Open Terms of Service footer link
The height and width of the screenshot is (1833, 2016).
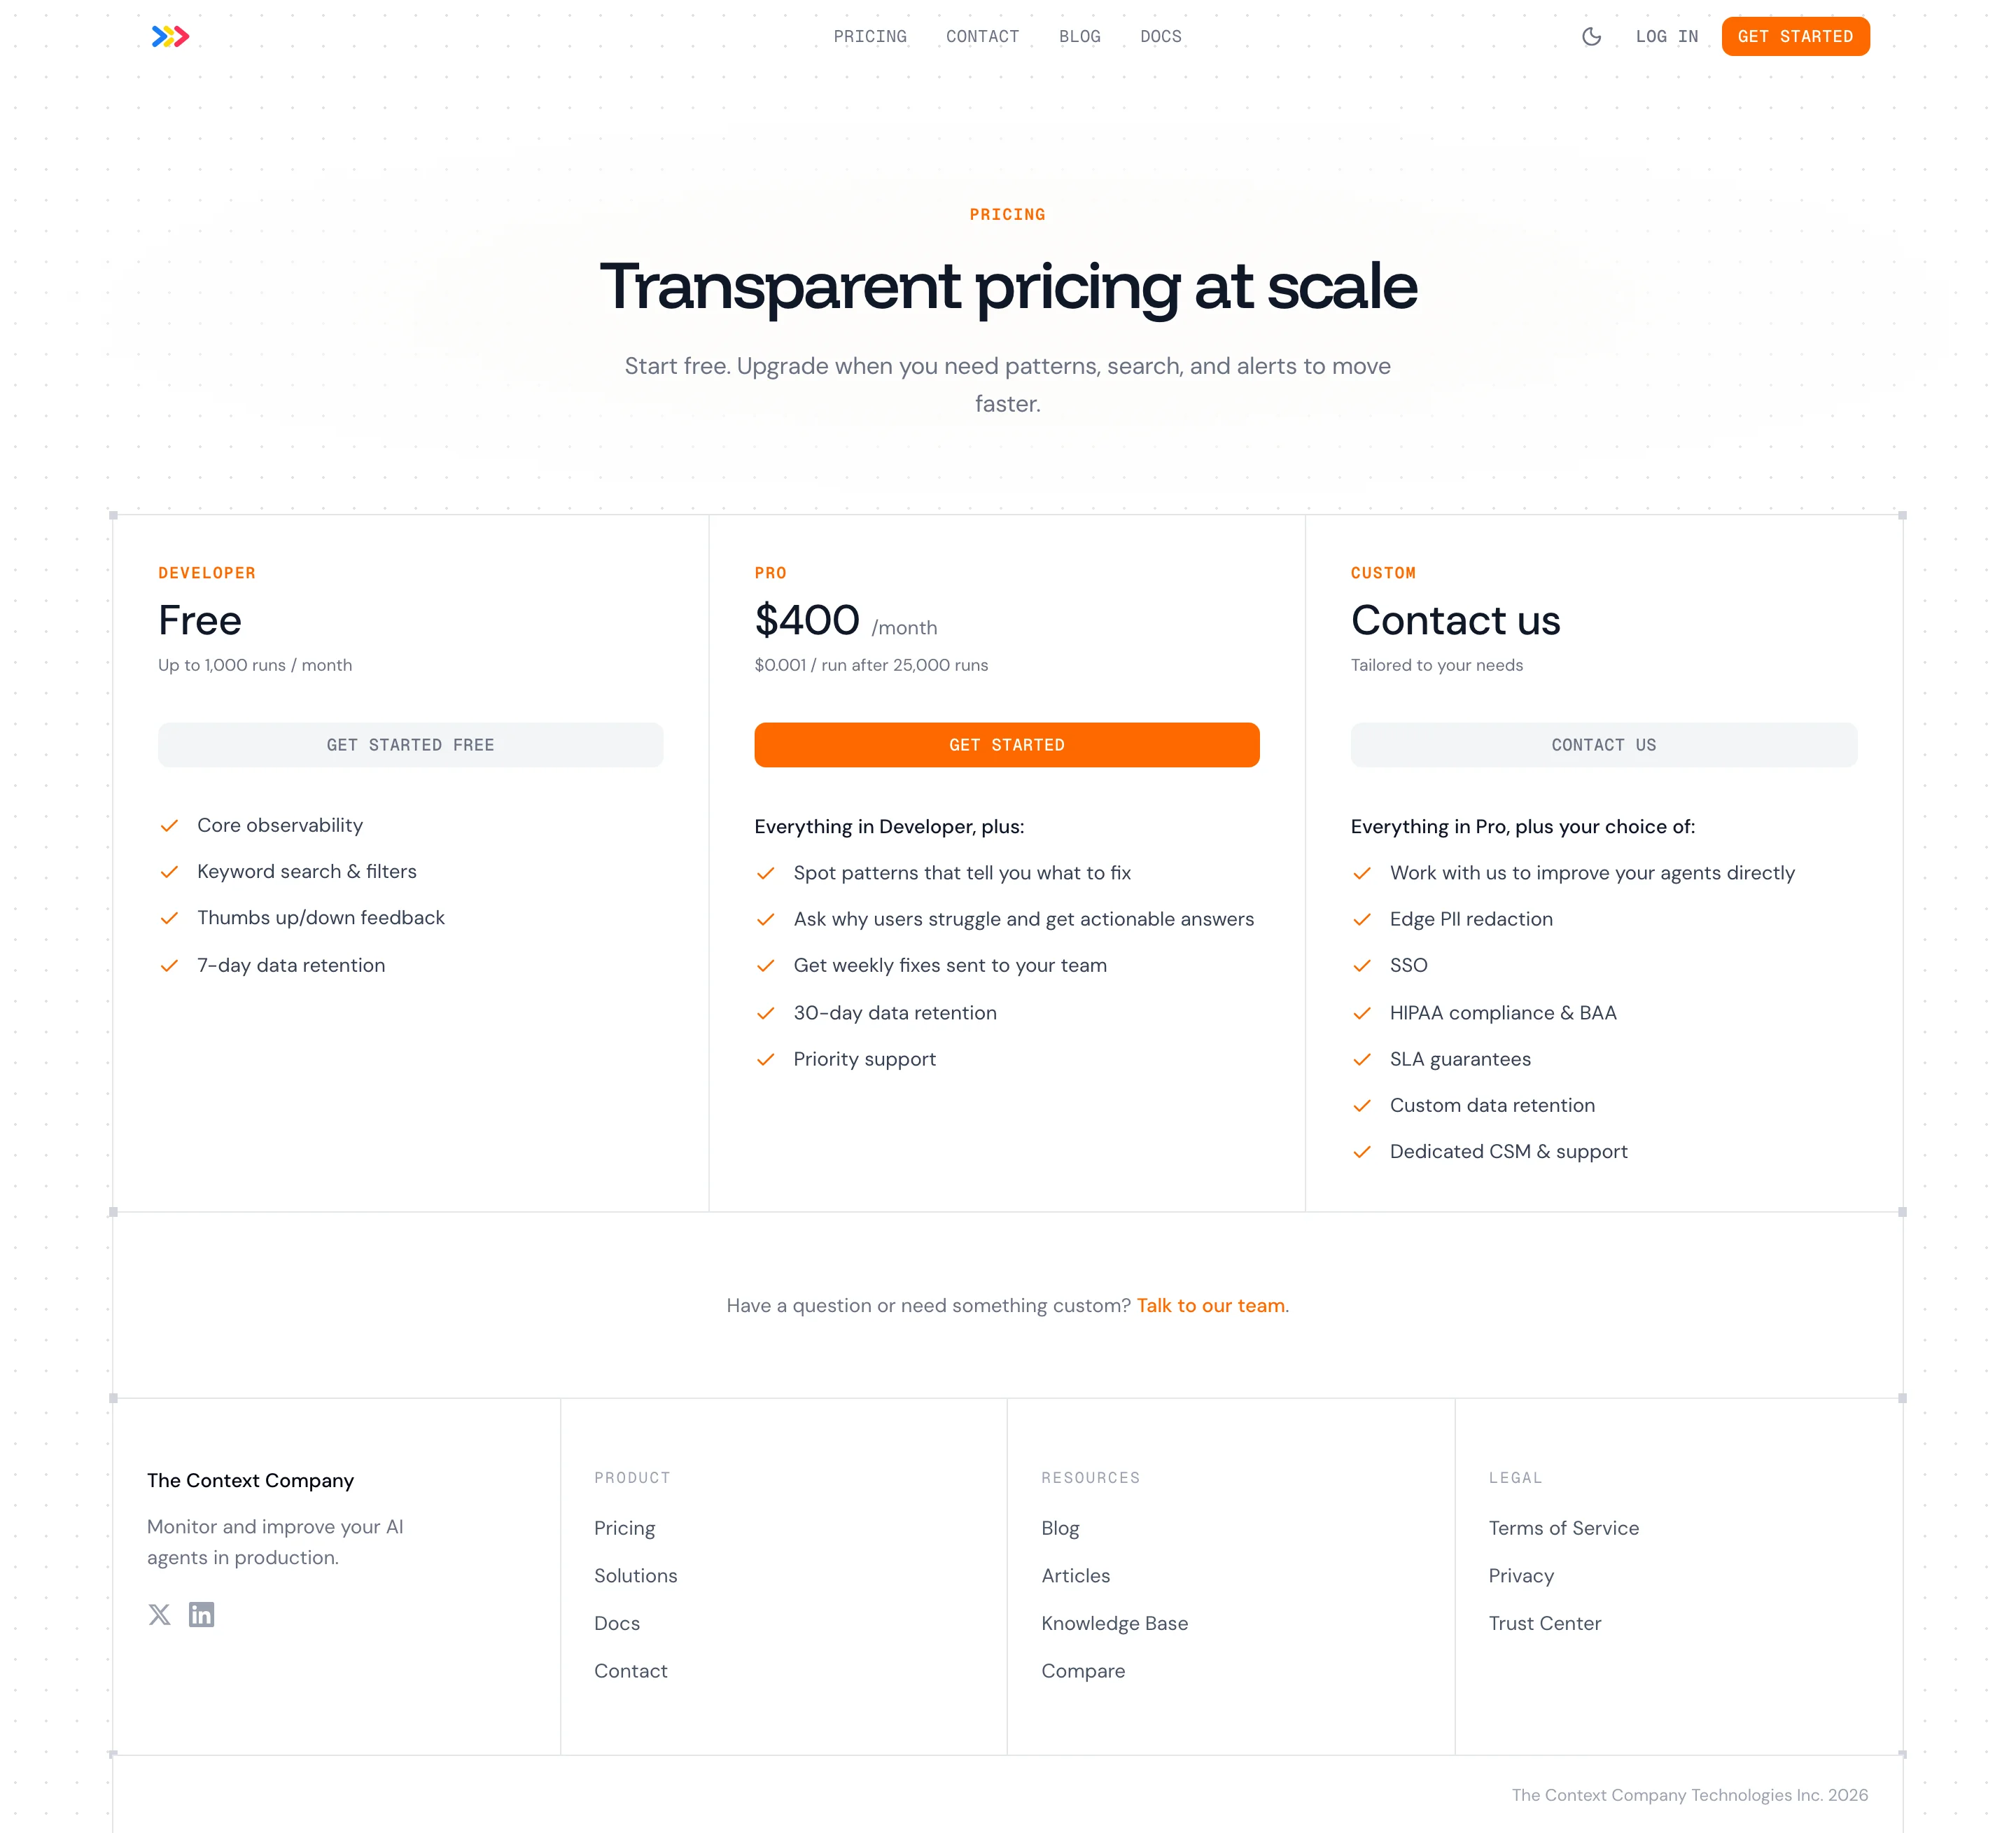pos(1563,1528)
